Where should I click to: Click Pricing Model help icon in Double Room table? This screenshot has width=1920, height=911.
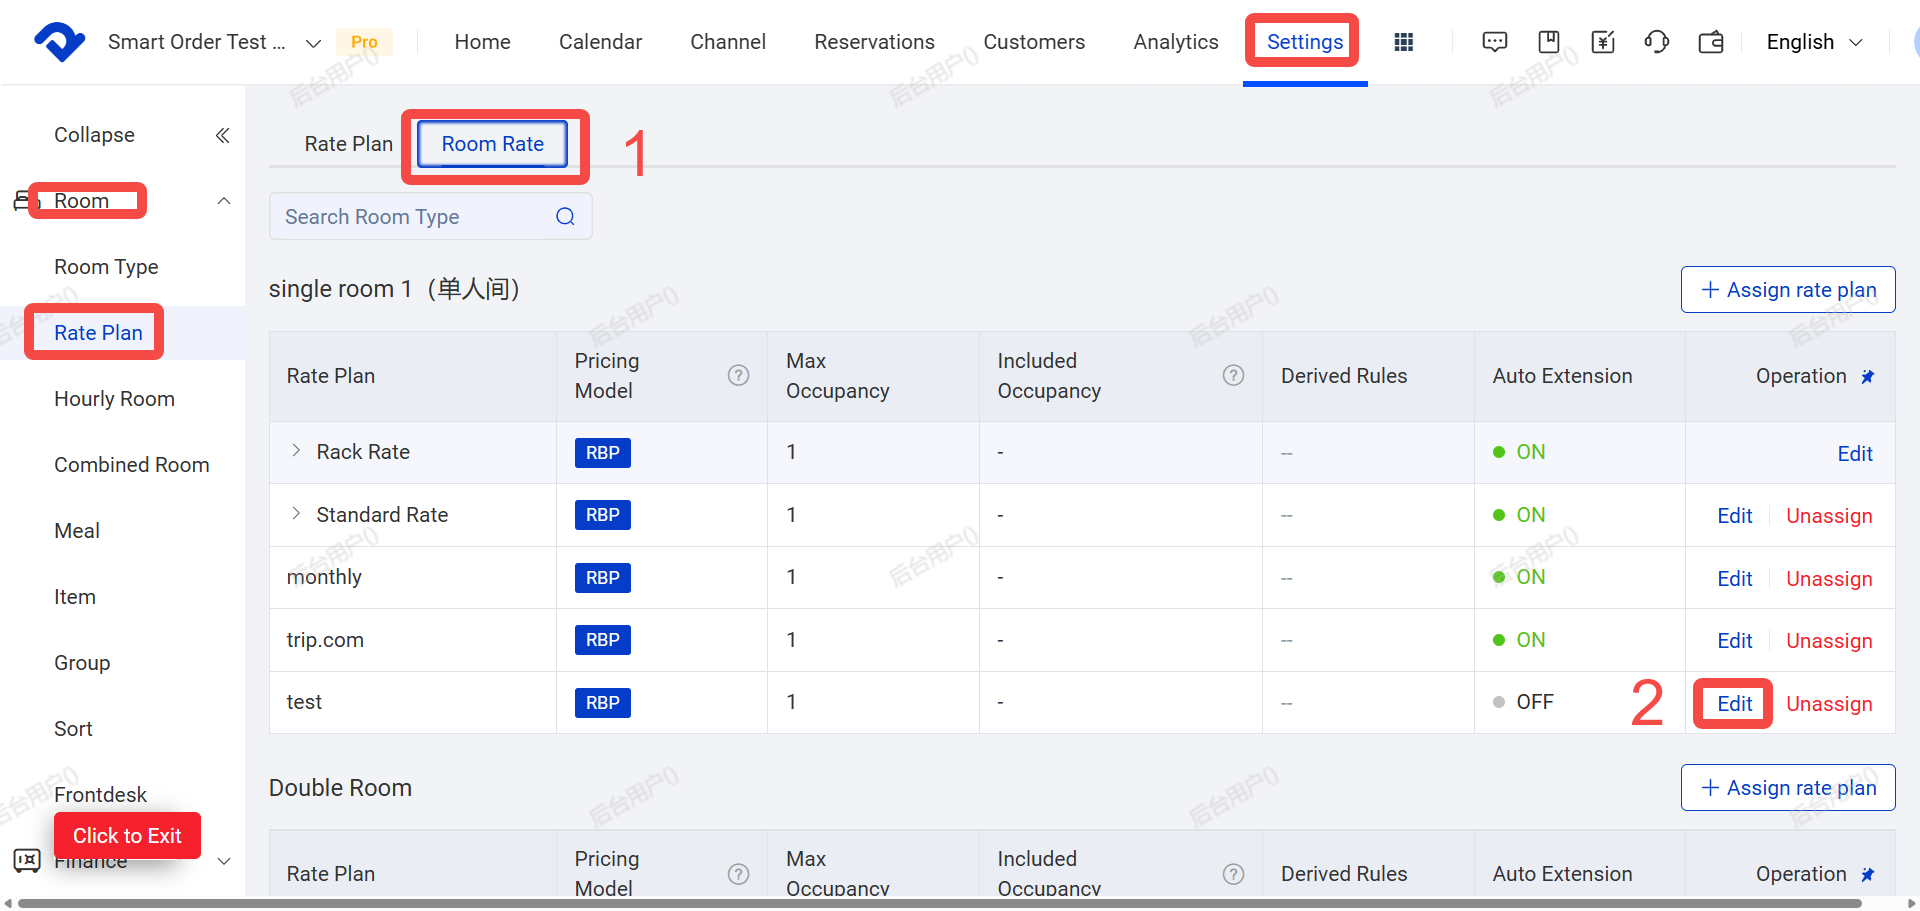tap(738, 874)
